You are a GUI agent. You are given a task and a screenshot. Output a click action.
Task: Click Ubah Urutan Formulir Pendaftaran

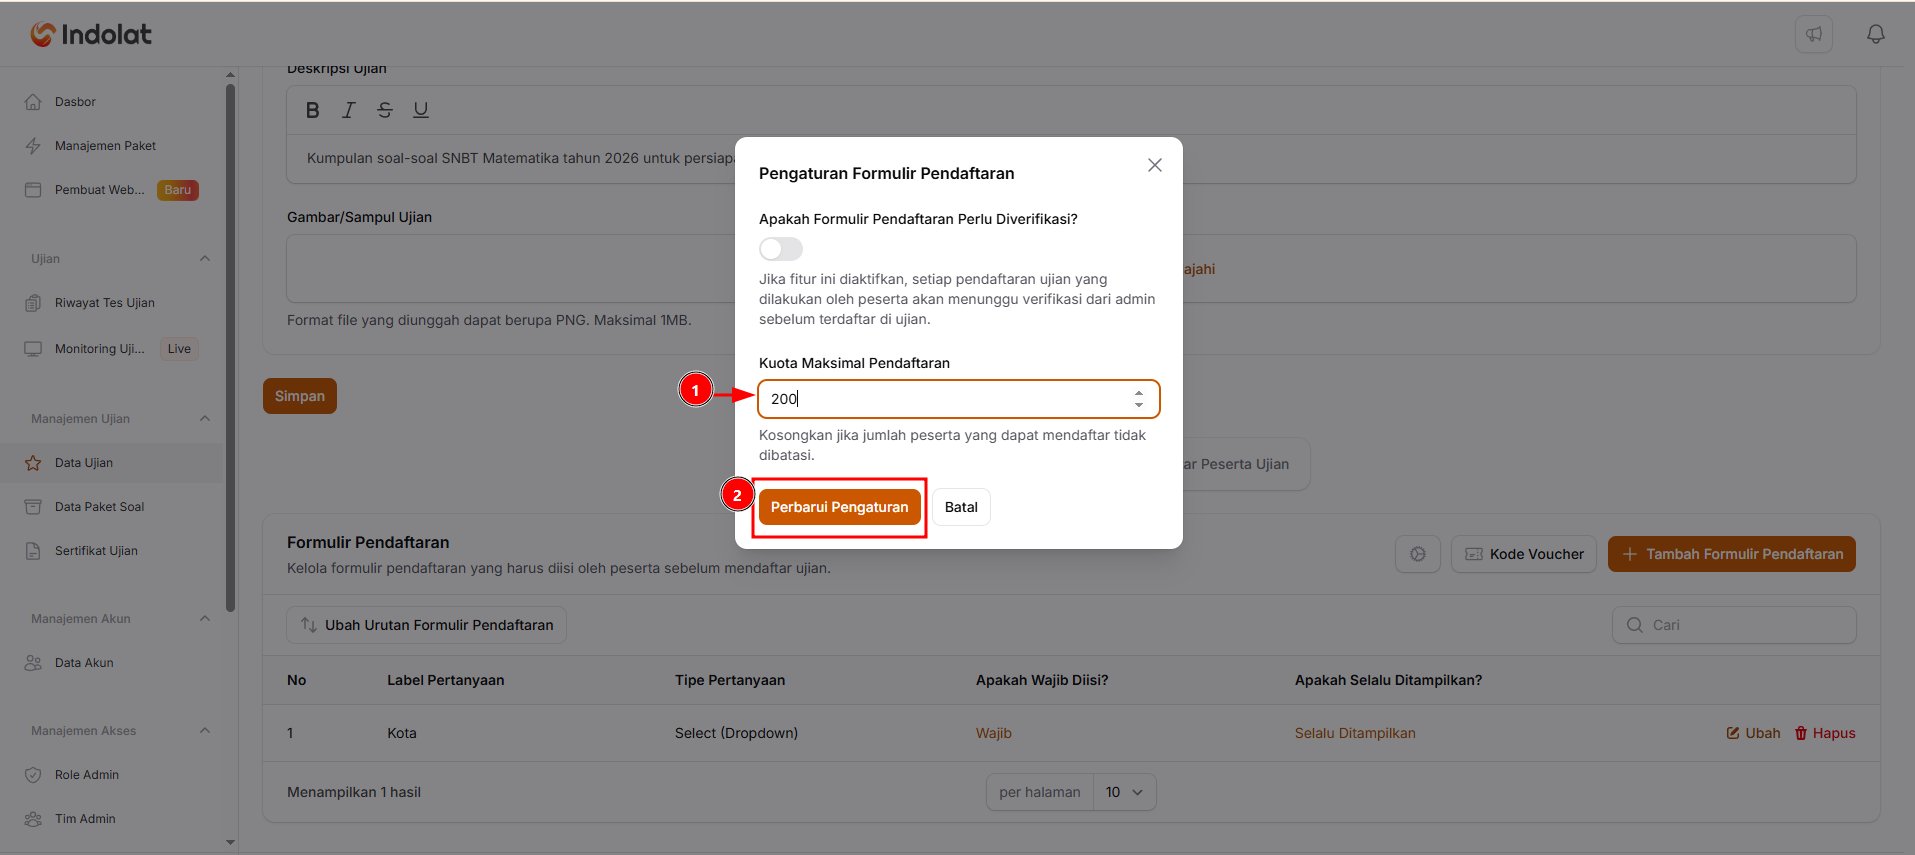pos(427,625)
